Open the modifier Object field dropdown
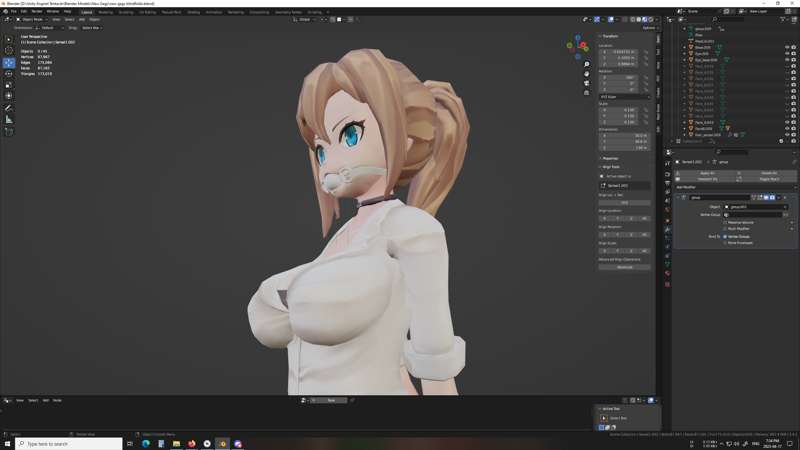Viewport: 800px width, 450px height. coord(756,207)
